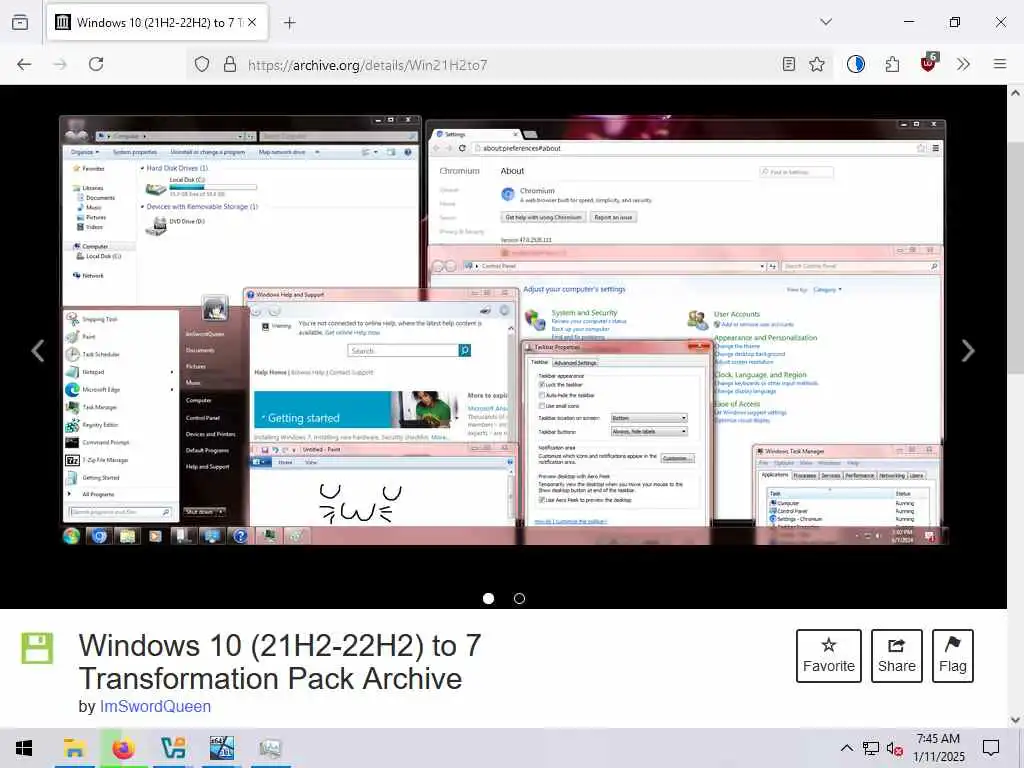1024x768 pixels.
Task: Click the forward navigation arrow
Action: pyautogui.click(x=60, y=64)
